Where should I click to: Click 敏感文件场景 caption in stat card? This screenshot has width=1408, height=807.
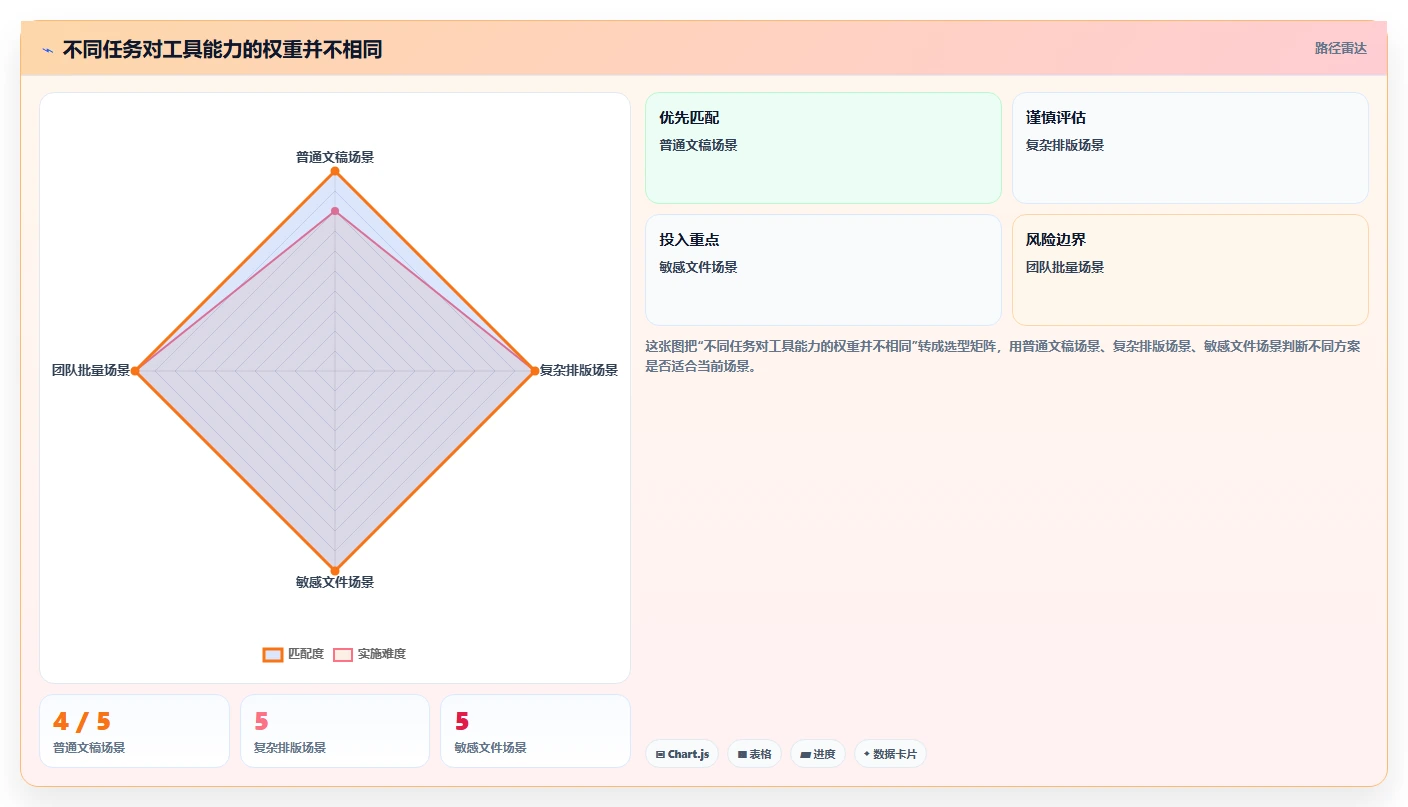tap(490, 748)
